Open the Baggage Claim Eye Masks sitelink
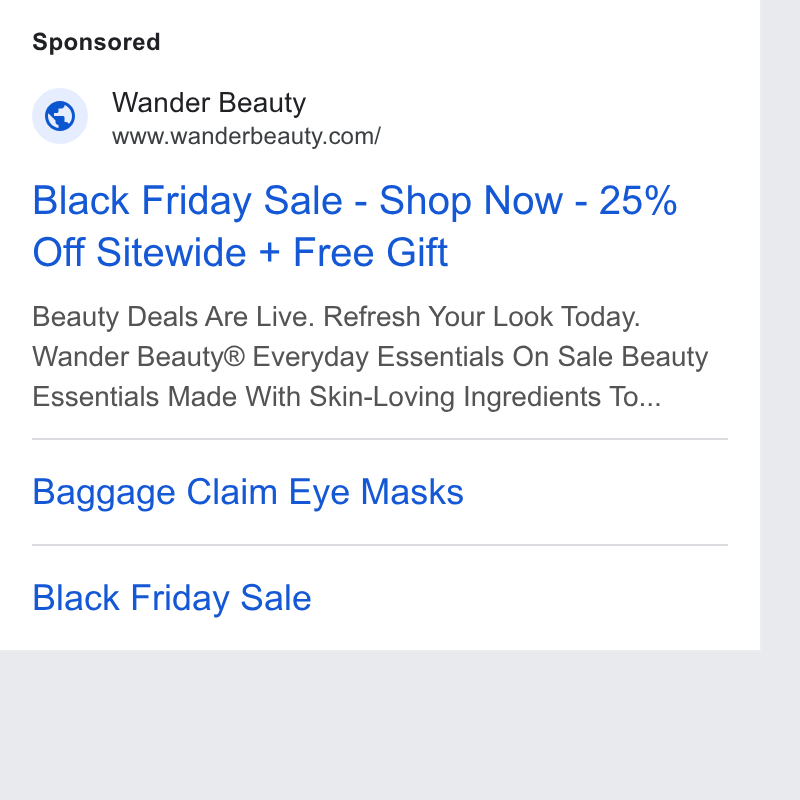 click(248, 492)
